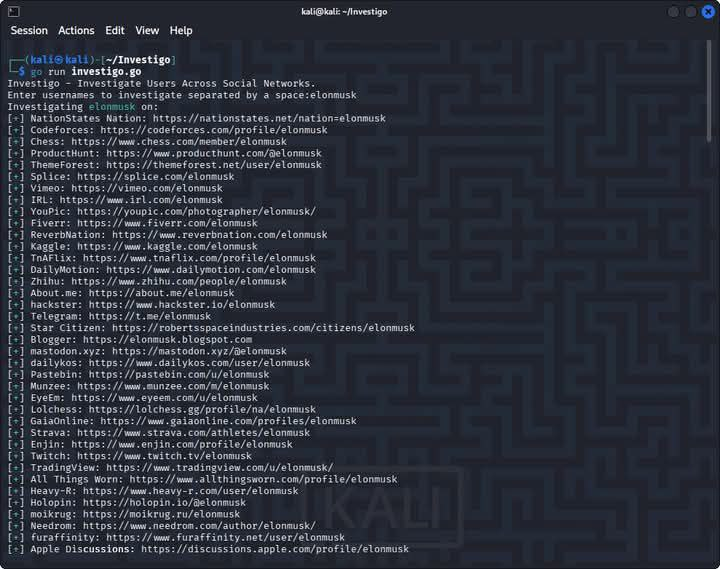Open the furaffinity user URL
This screenshot has width=720, height=569.
point(225,538)
